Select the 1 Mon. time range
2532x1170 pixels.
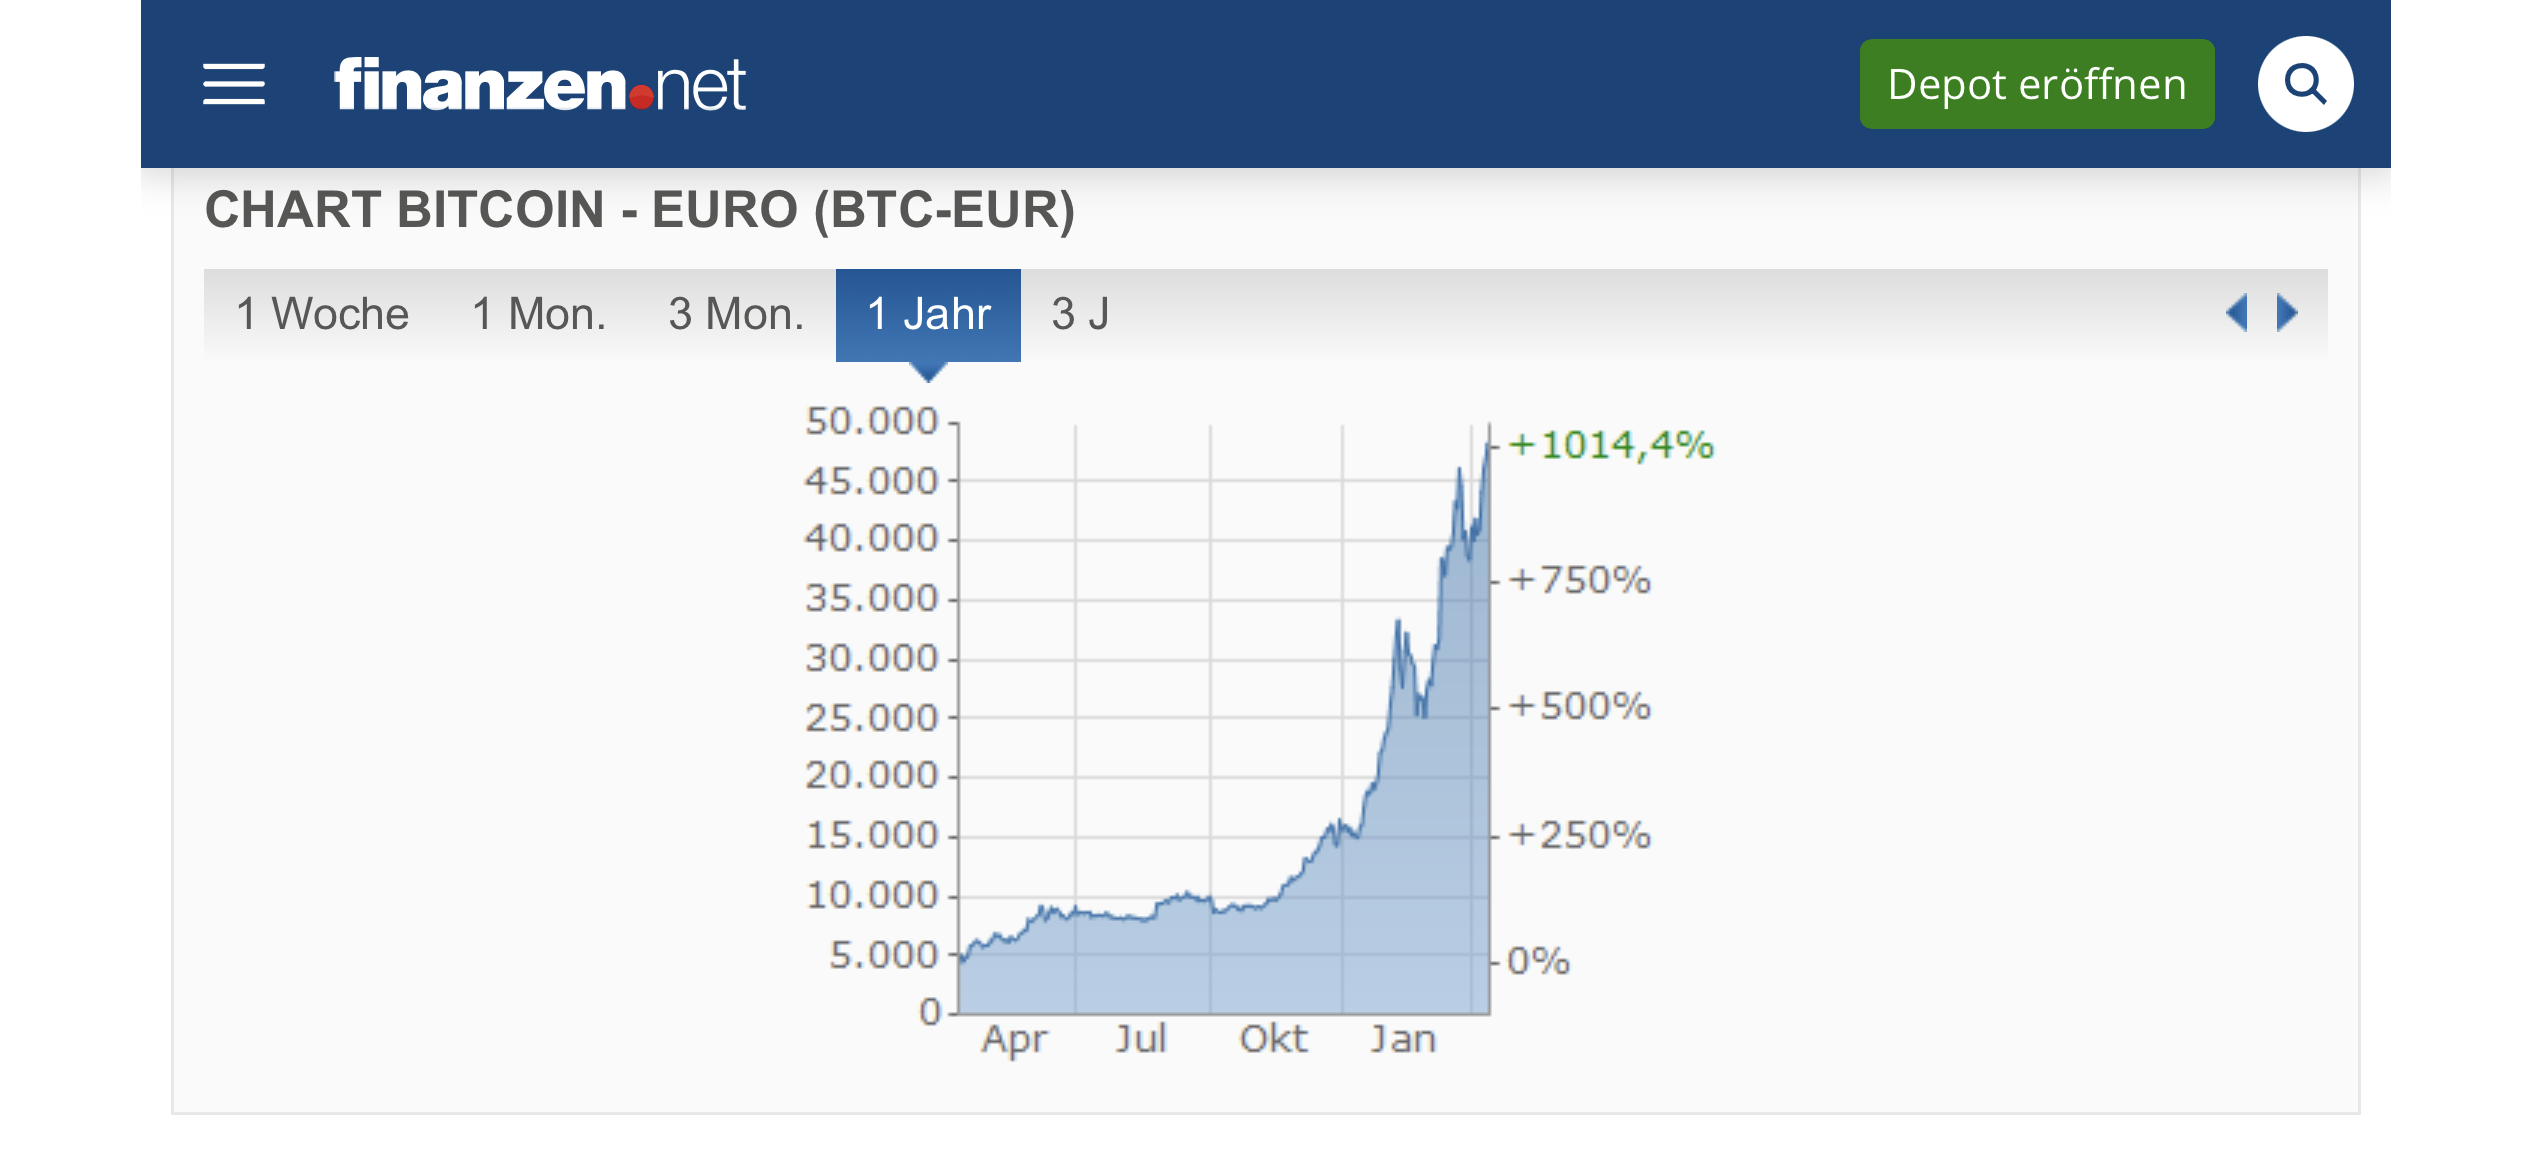pos(539,314)
